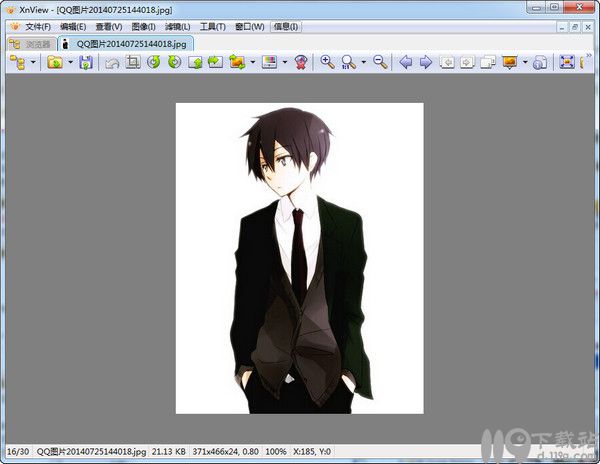Minimize the inner document window
The image size is (600, 464).
562,27
